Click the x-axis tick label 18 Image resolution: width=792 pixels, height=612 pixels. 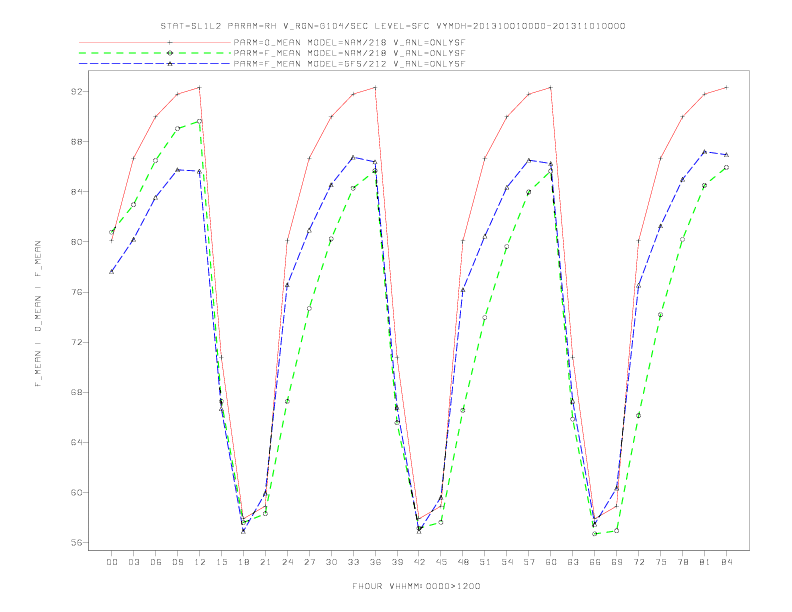[x=243, y=562]
